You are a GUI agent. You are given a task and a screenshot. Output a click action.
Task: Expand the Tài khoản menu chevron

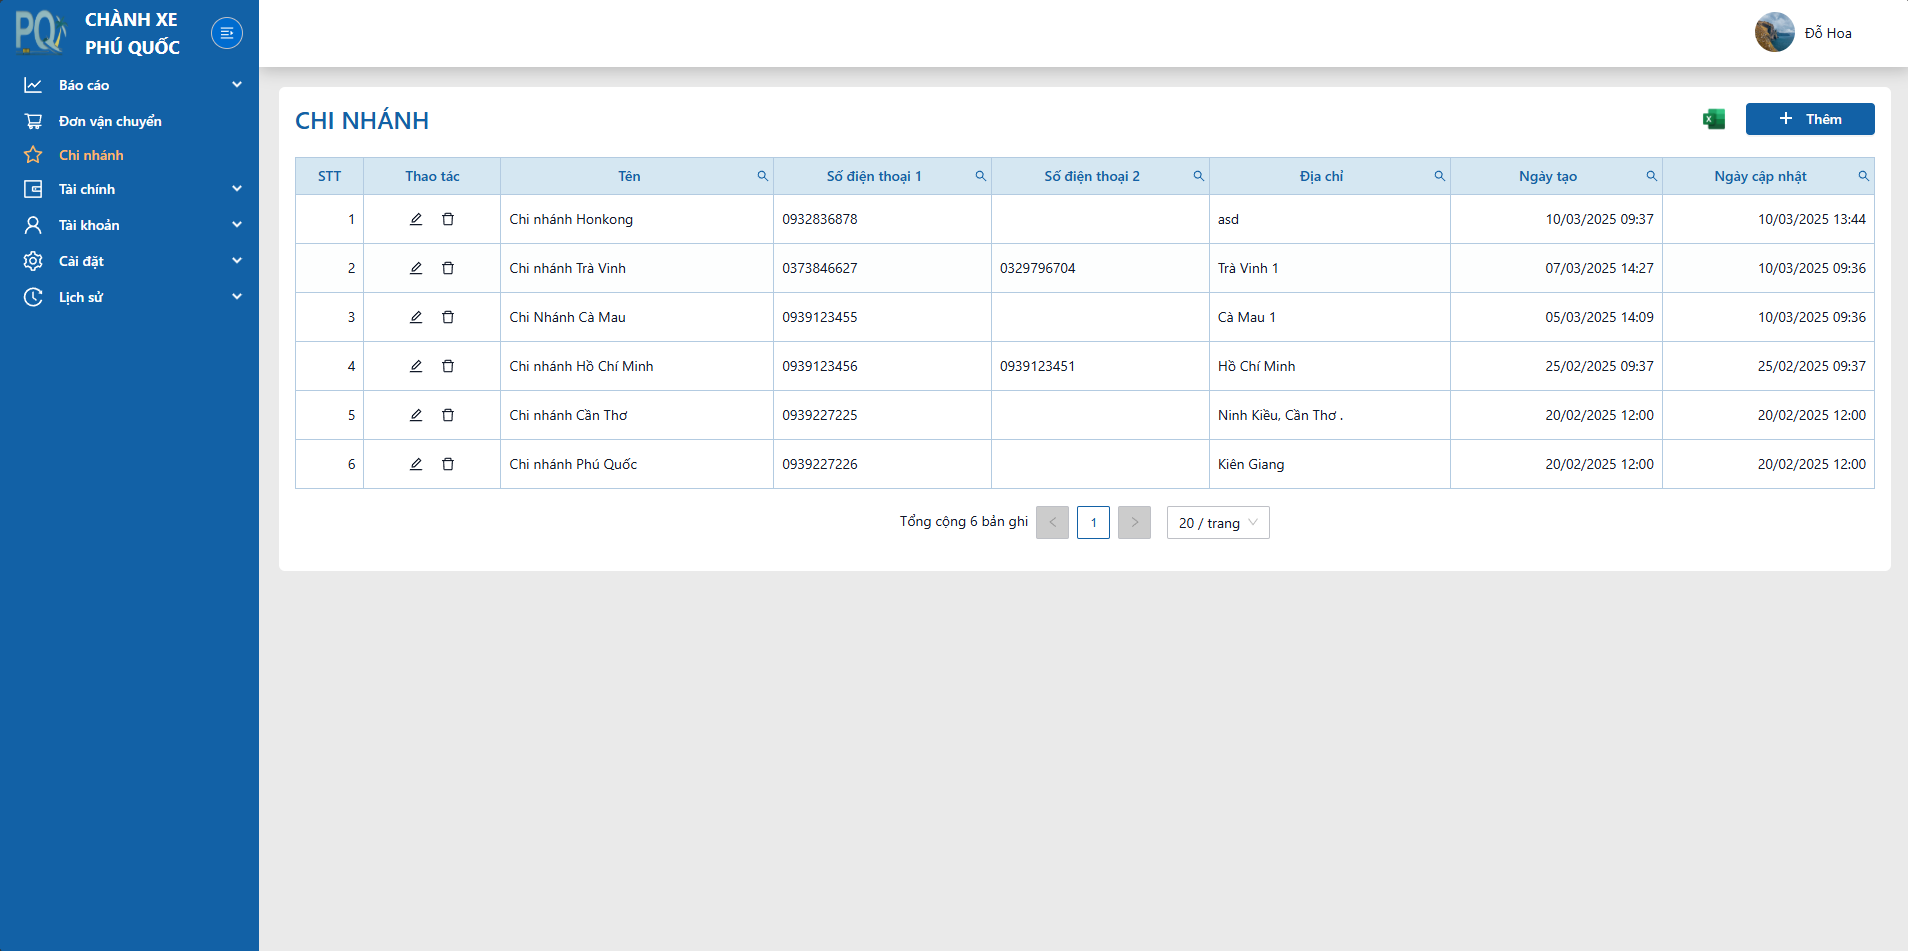pos(237,225)
